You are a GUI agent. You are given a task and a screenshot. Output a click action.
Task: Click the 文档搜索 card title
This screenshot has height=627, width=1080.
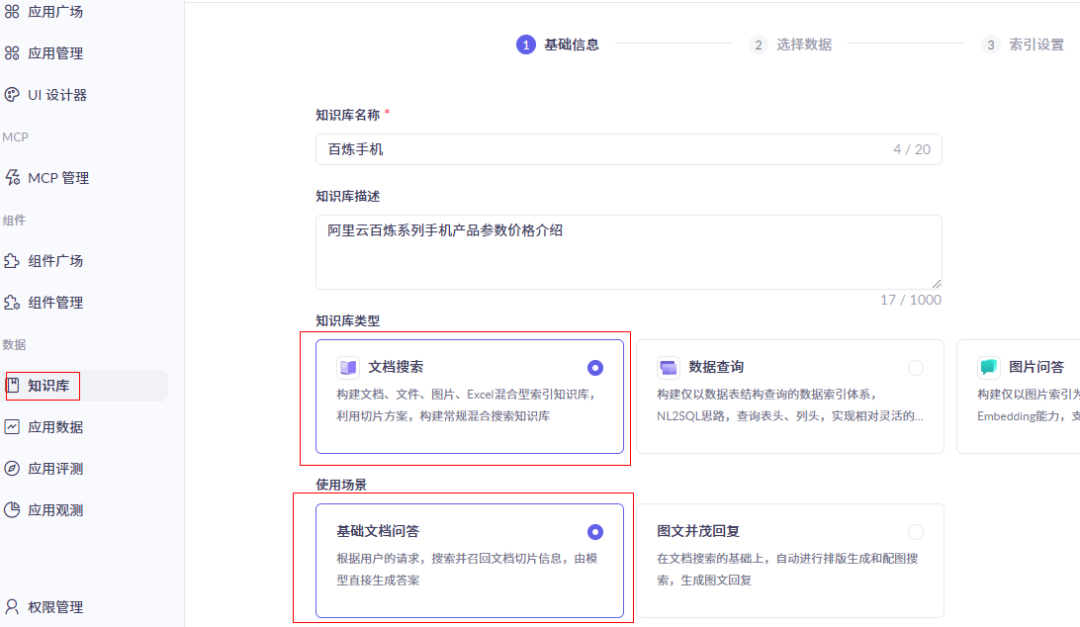(x=395, y=367)
